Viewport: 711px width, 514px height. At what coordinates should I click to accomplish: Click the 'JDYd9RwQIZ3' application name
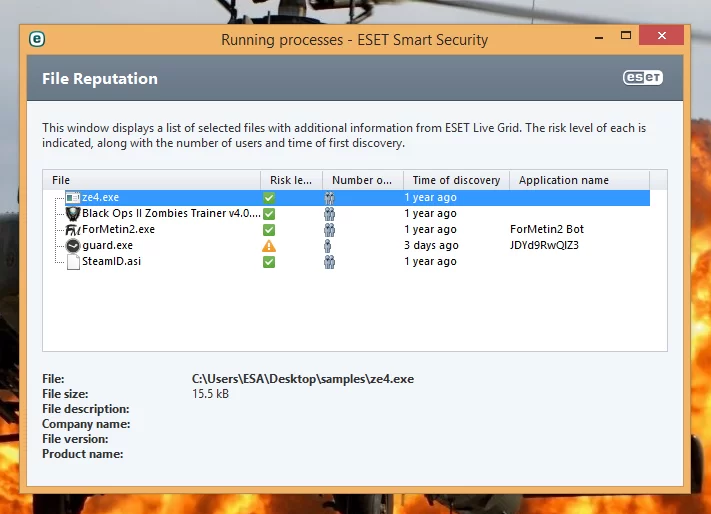[x=544, y=245]
